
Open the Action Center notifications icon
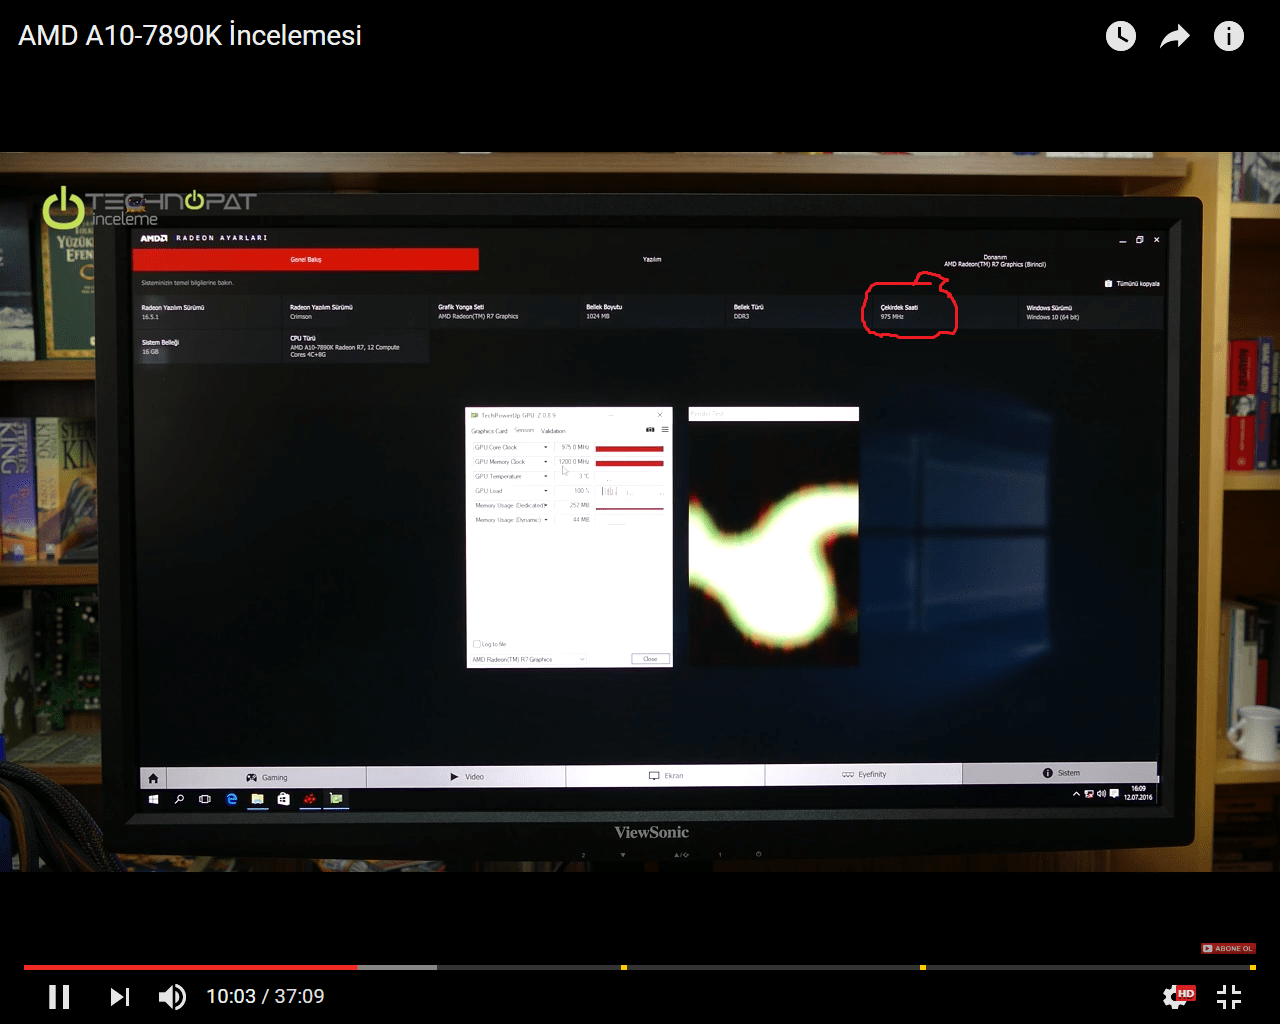[1114, 794]
